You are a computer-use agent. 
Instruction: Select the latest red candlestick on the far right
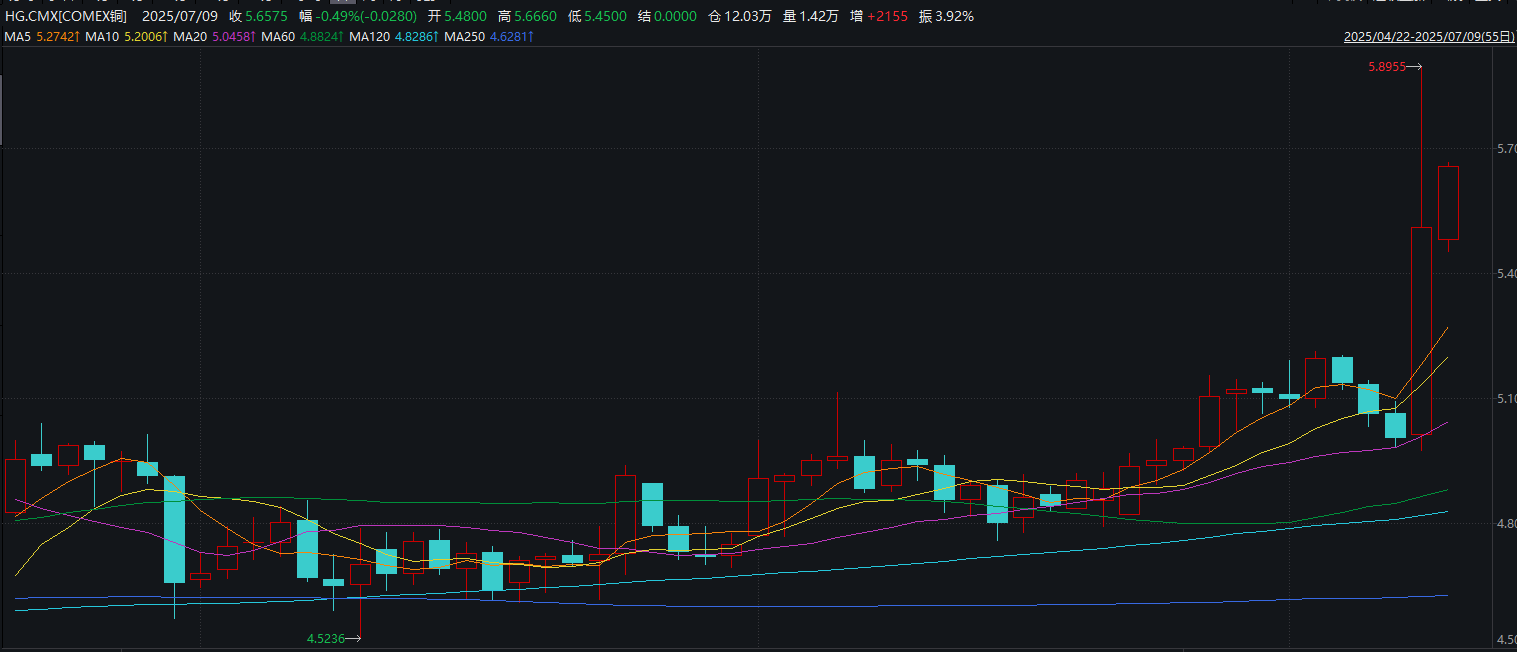(x=1448, y=203)
